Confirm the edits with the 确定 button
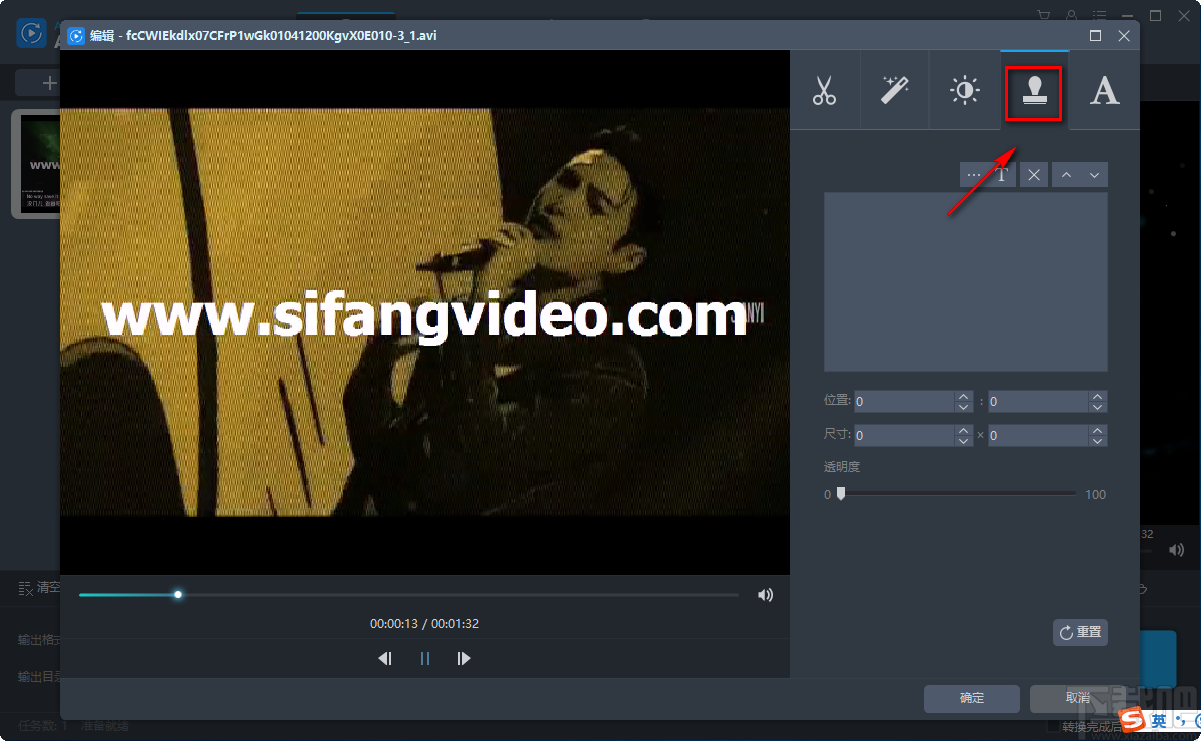1201x741 pixels. (971, 698)
